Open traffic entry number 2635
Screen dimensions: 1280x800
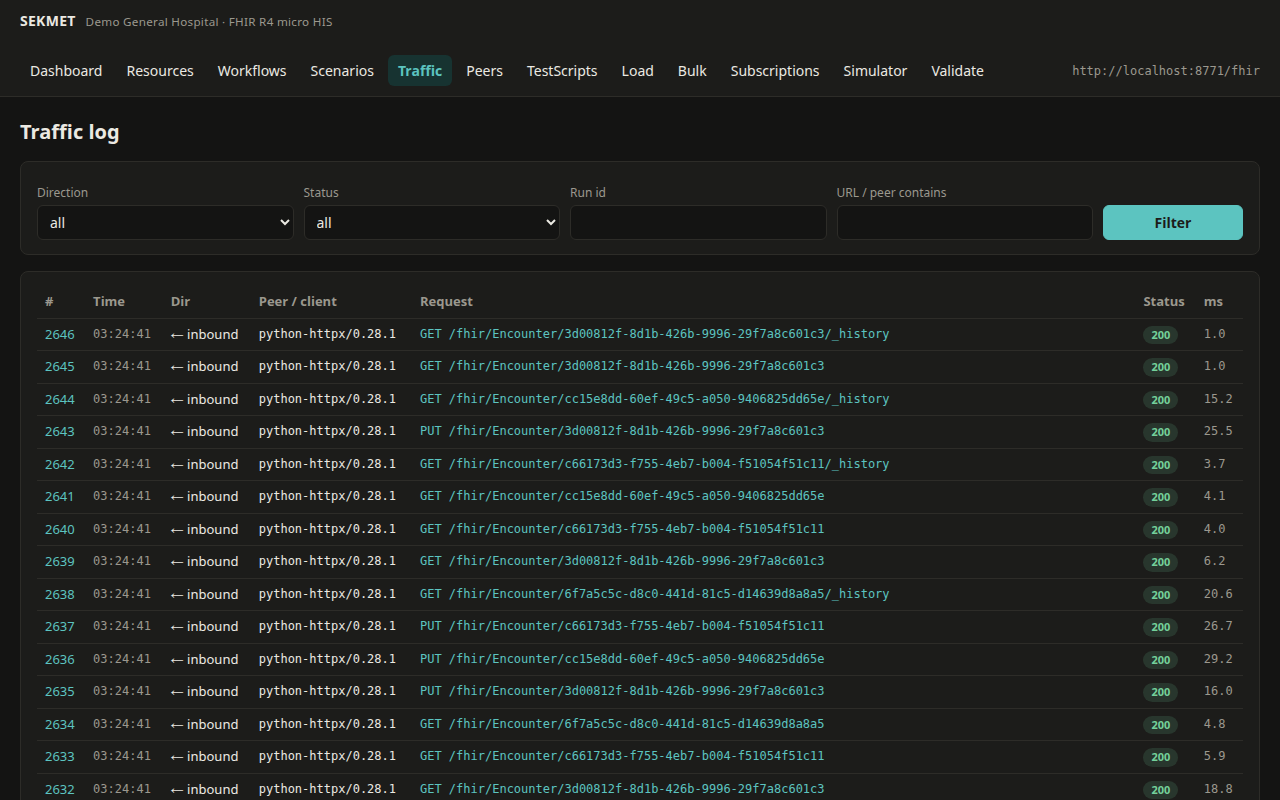pos(60,691)
